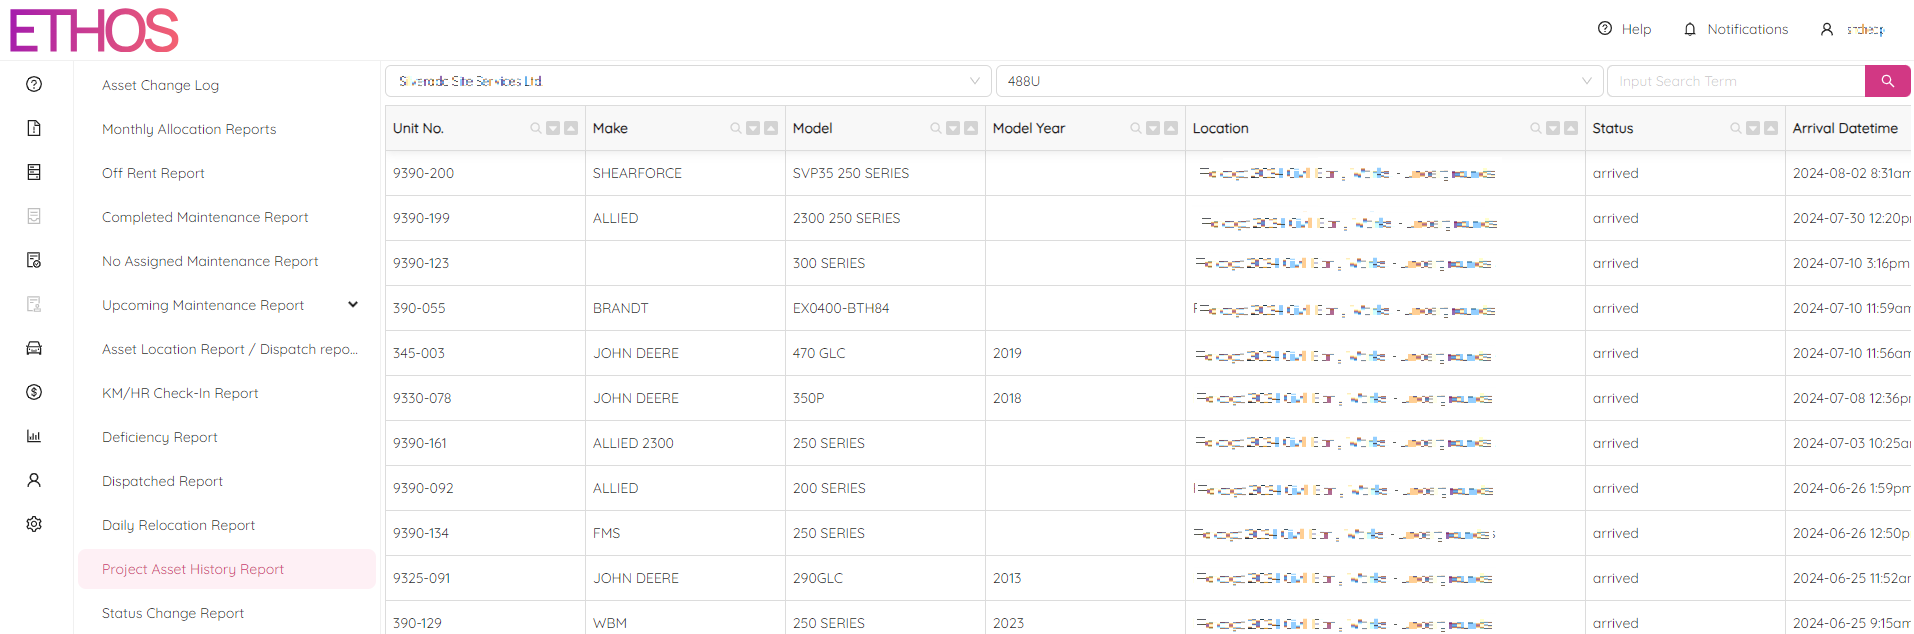Select the SVP35 250 SERIES model cell
1914x634 pixels.
click(885, 173)
